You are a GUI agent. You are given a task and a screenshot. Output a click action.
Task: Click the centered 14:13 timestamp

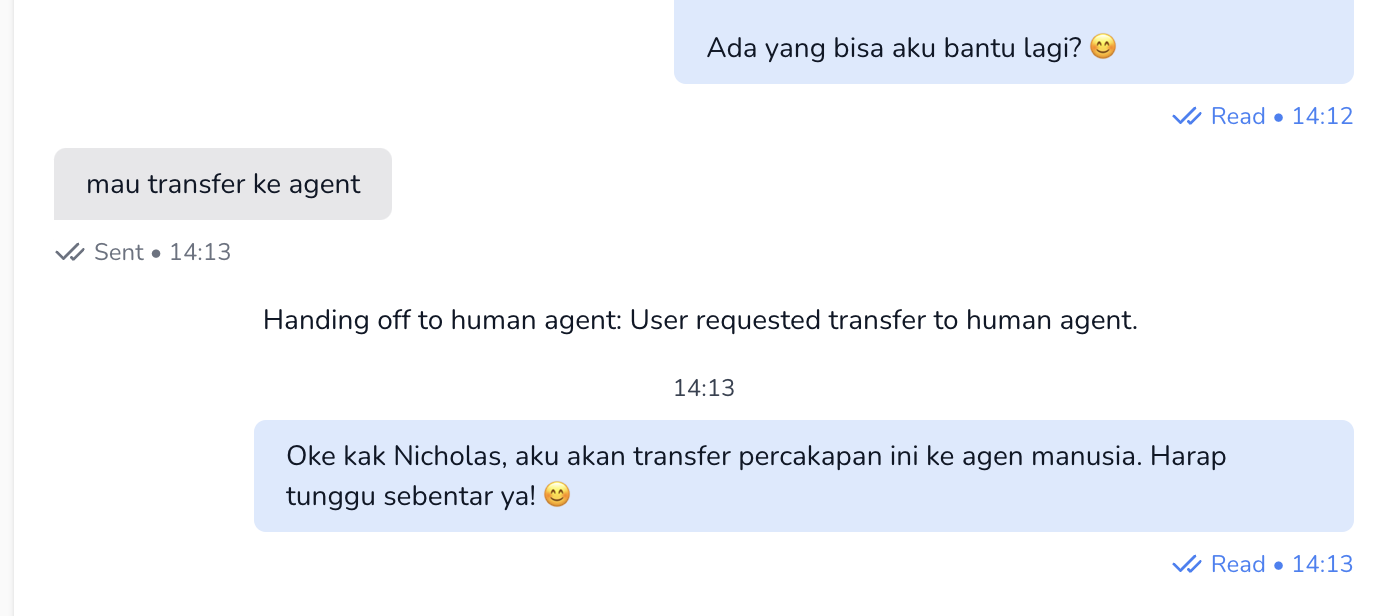point(704,388)
